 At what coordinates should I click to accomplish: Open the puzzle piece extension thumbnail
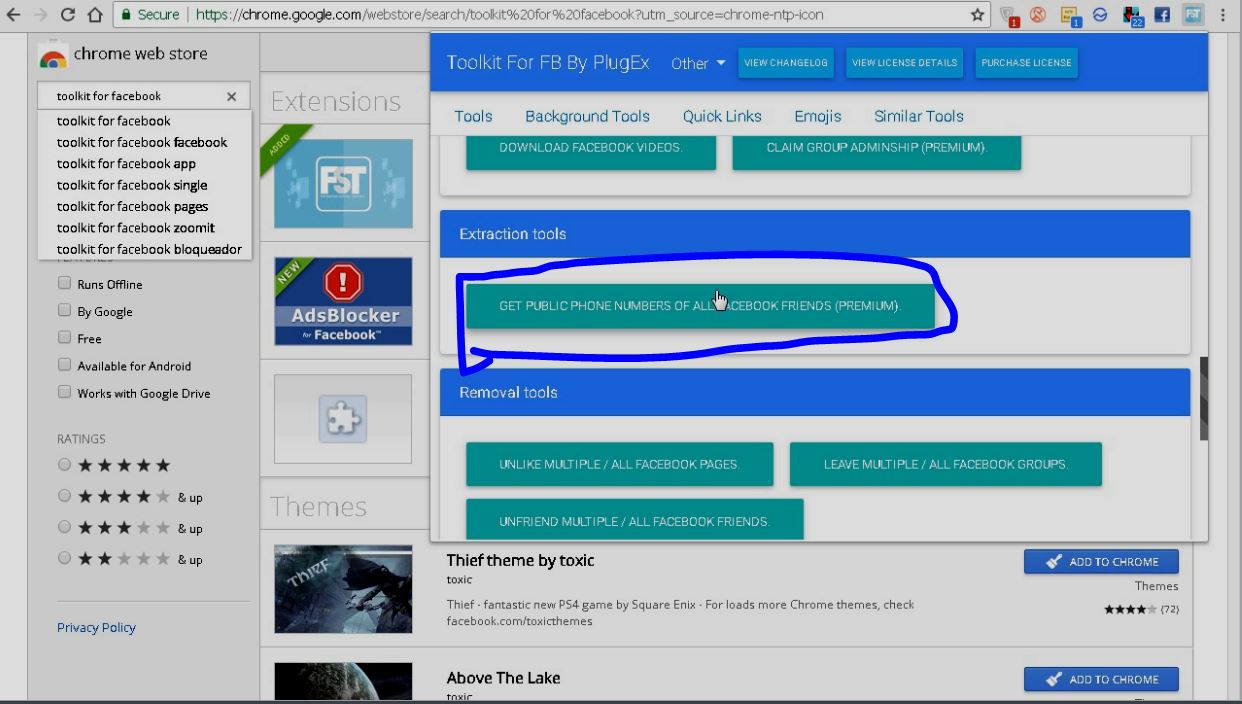[343, 419]
